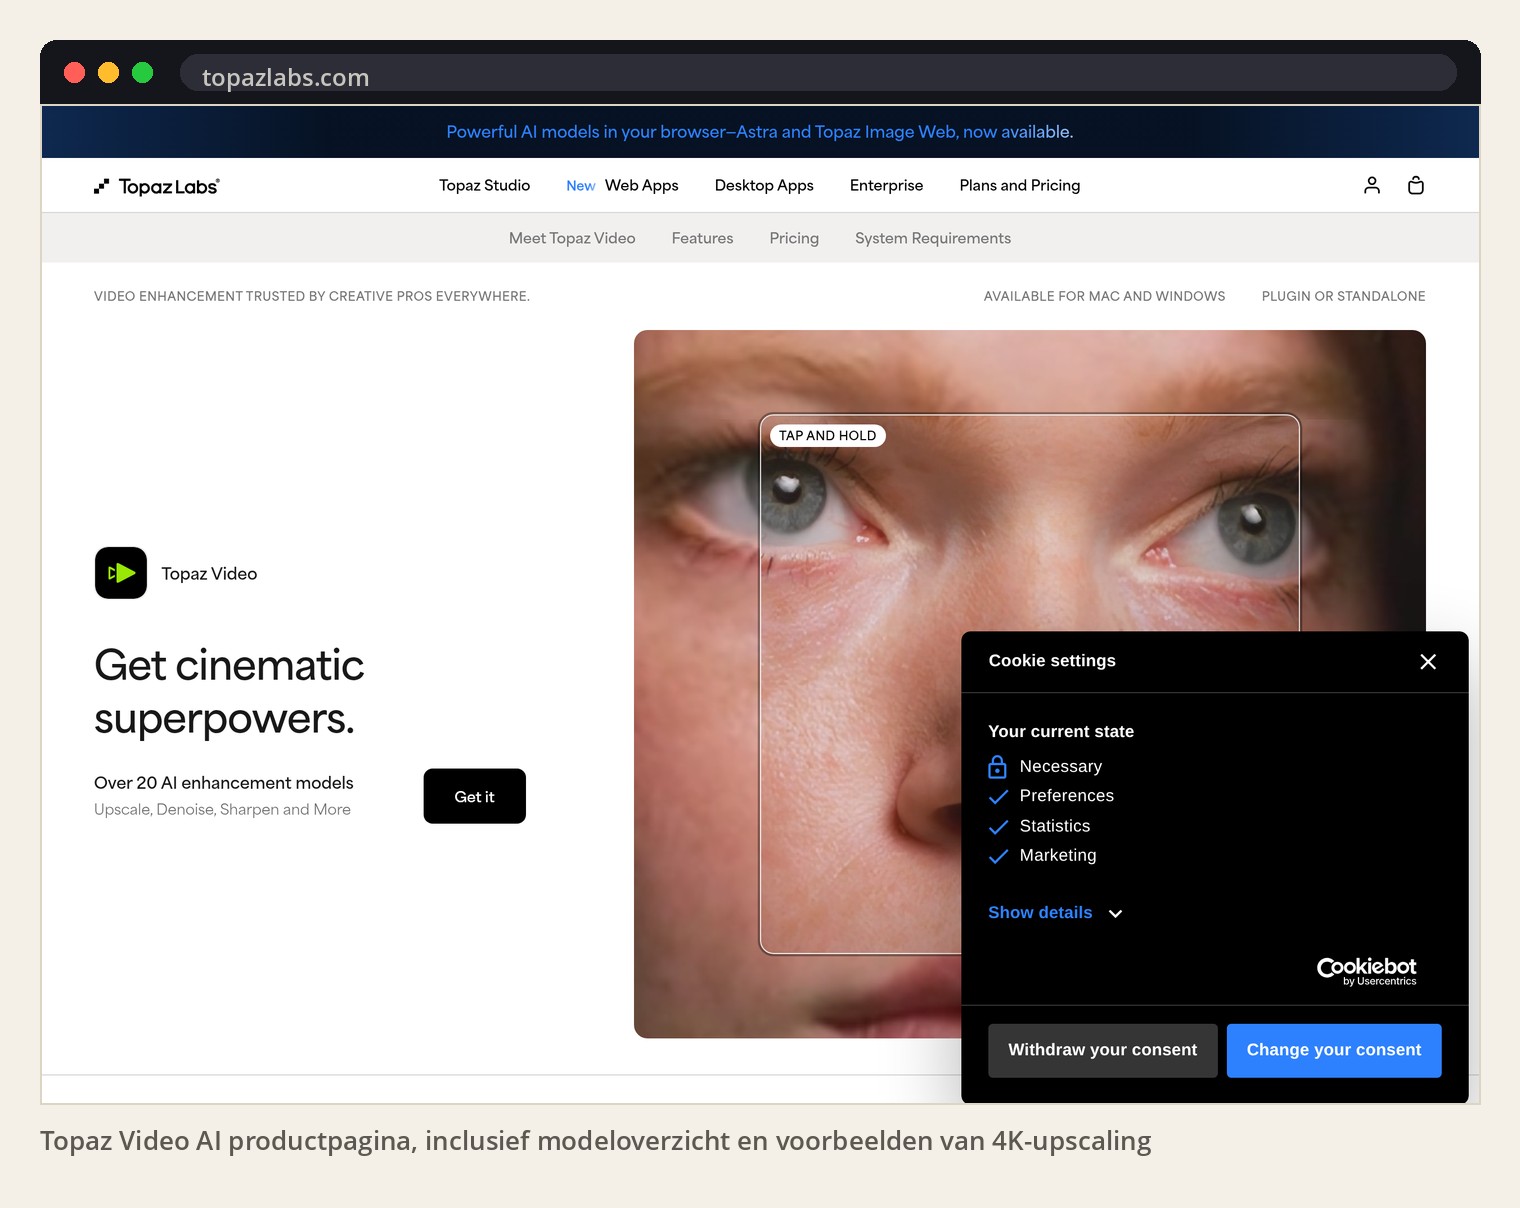Viewport: 1520px width, 1208px height.
Task: Select the System Requirements tab
Action: (933, 238)
